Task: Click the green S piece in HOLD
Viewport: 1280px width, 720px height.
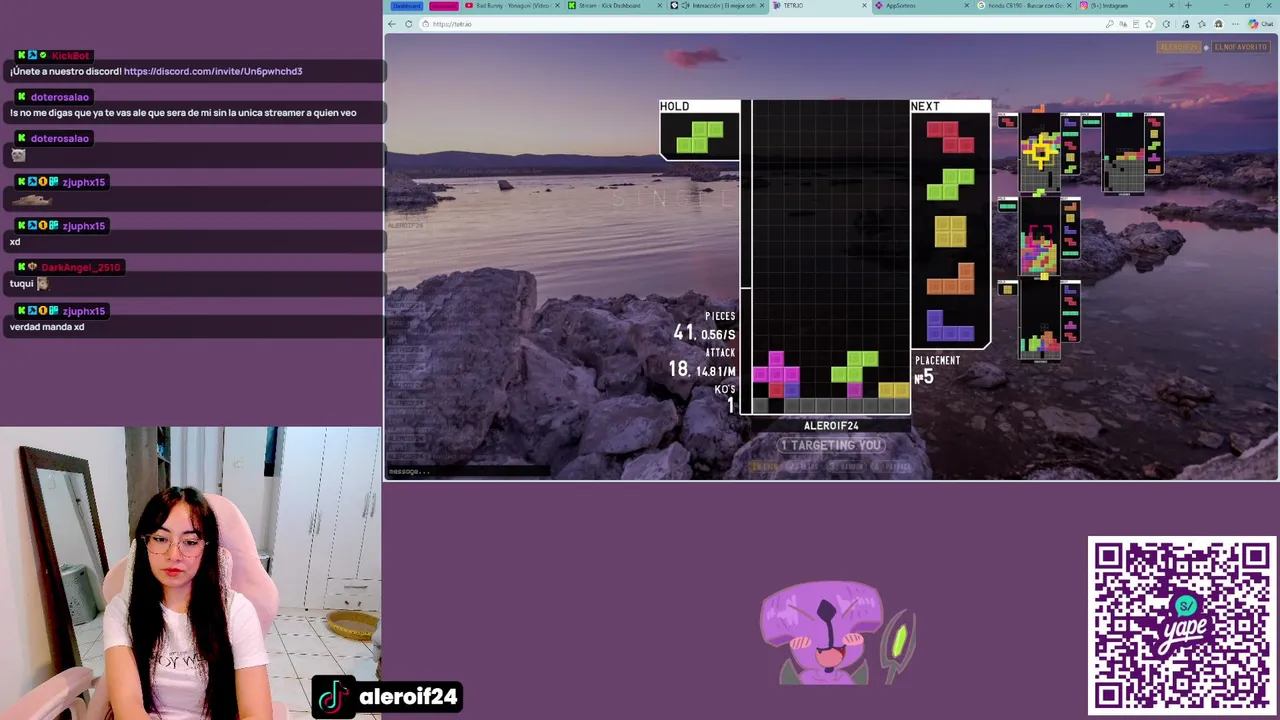Action: pyautogui.click(x=700, y=137)
